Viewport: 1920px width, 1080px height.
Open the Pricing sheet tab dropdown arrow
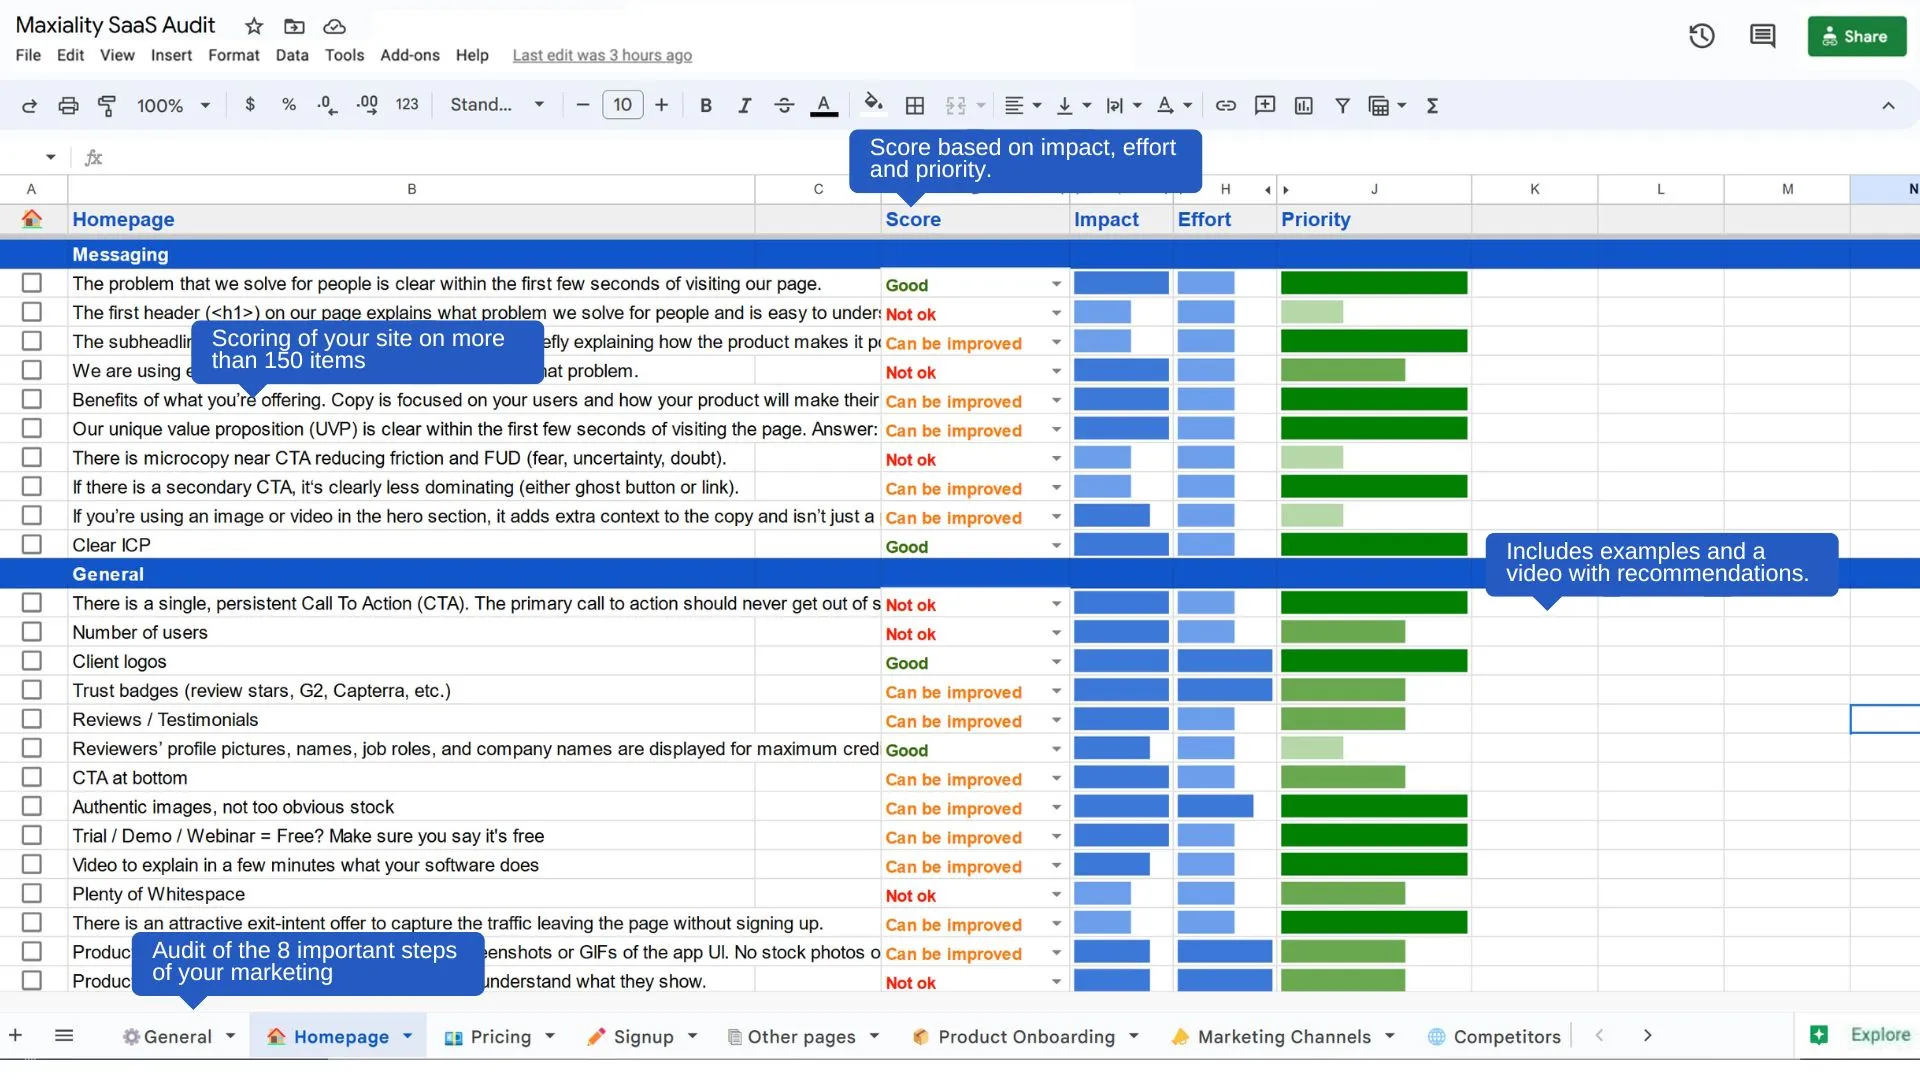(x=550, y=1036)
